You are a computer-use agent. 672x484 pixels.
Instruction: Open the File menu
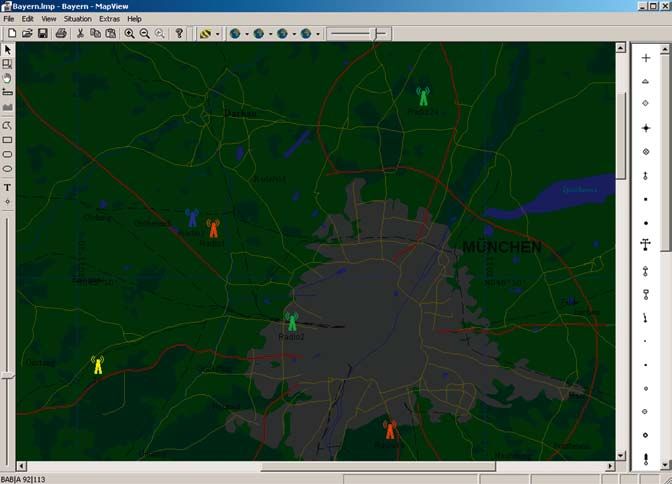coord(9,19)
